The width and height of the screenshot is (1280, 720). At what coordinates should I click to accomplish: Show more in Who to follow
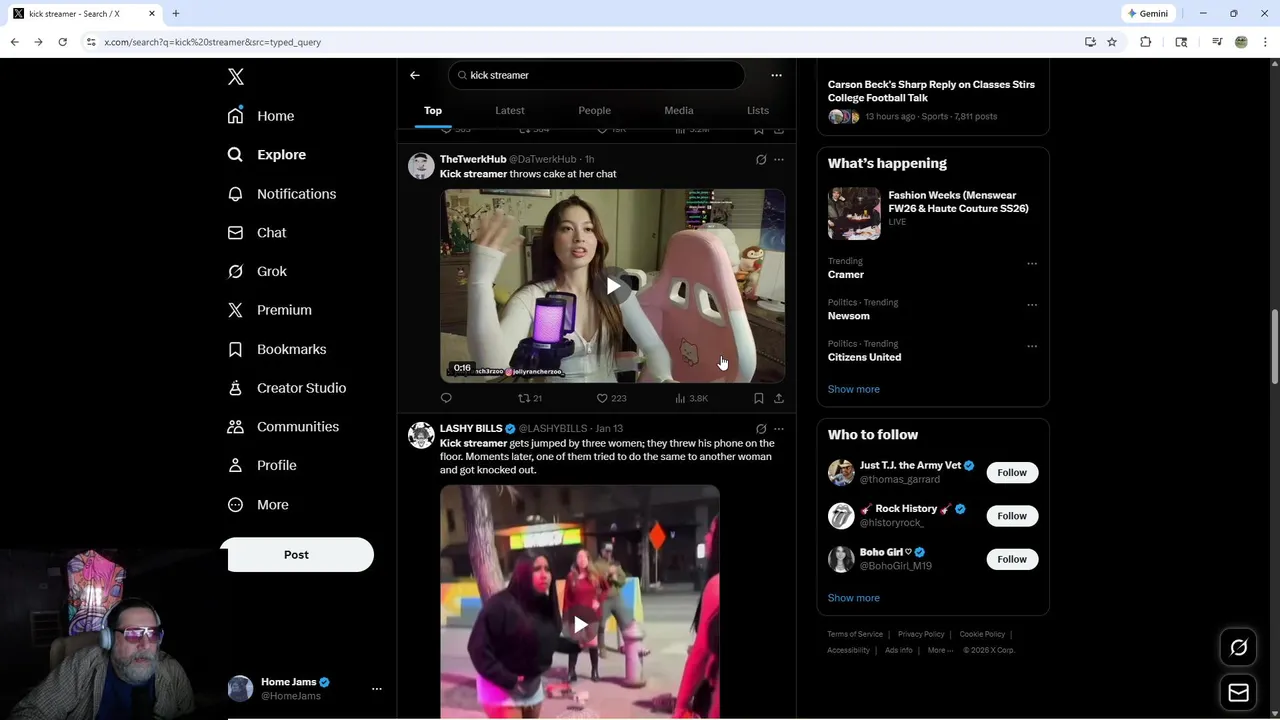(854, 598)
